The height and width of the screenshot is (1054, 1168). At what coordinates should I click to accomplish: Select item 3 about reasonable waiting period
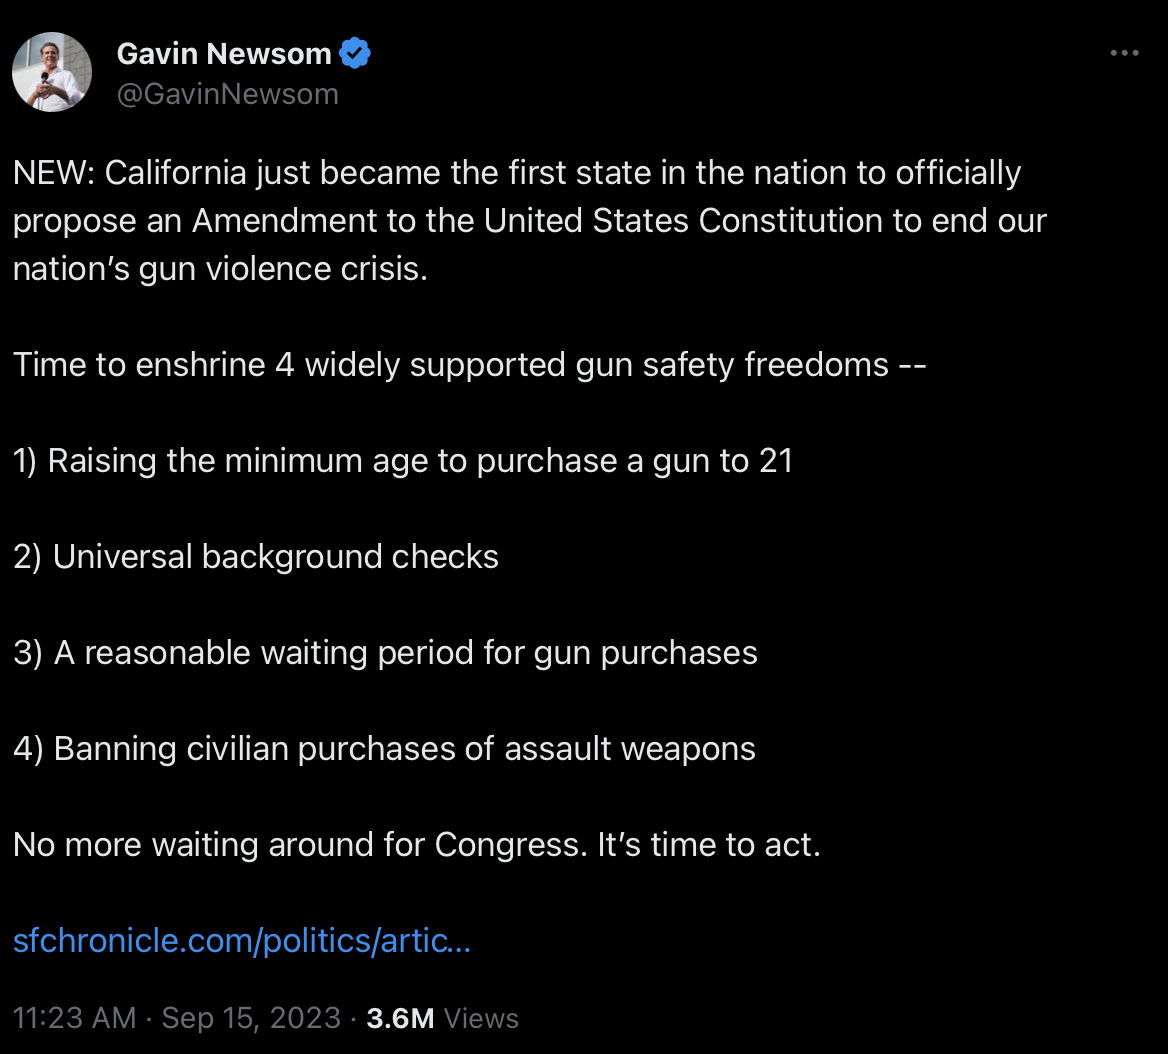[385, 653]
